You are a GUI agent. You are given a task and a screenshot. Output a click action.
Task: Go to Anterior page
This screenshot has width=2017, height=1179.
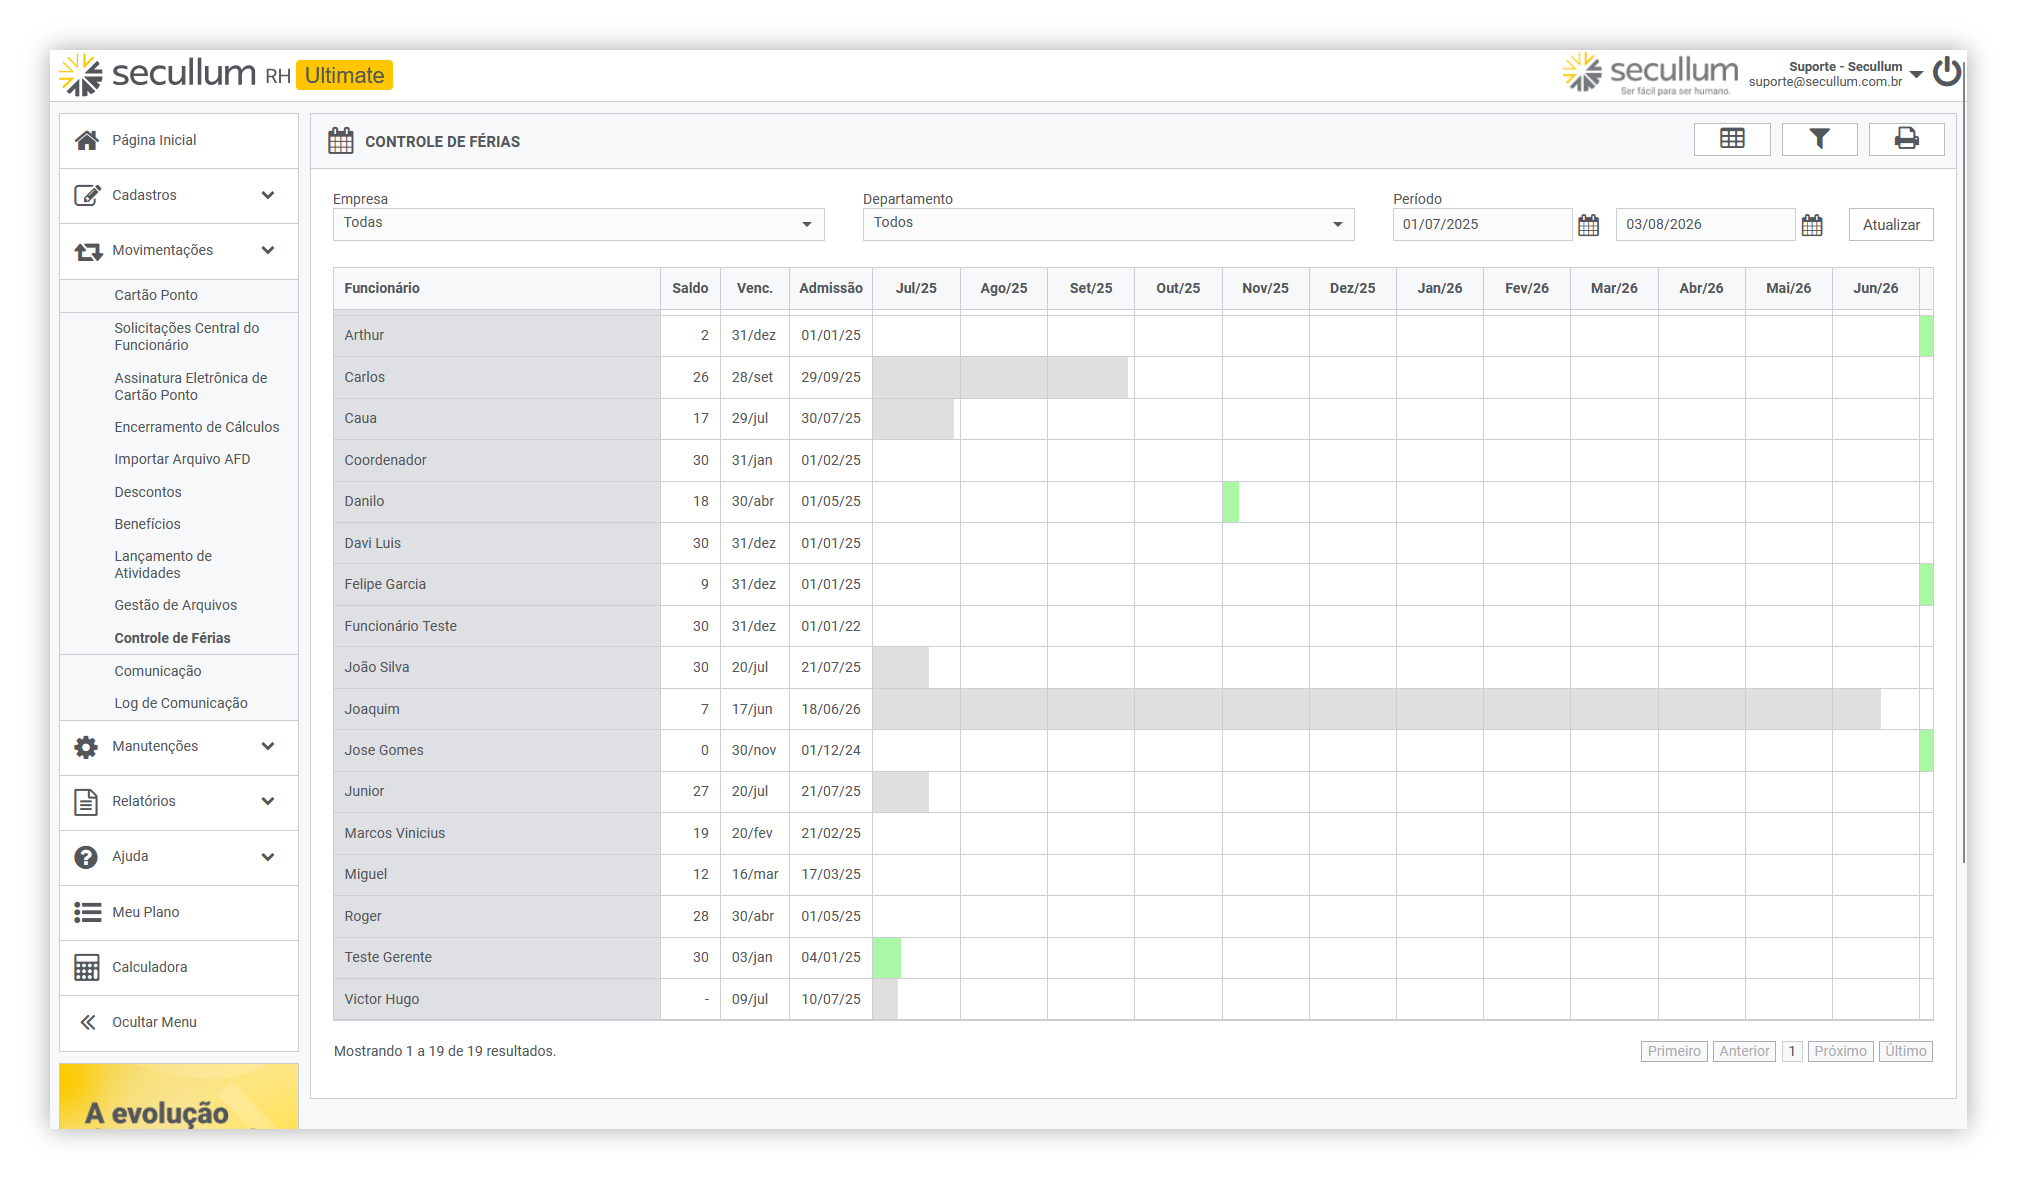(1744, 1051)
